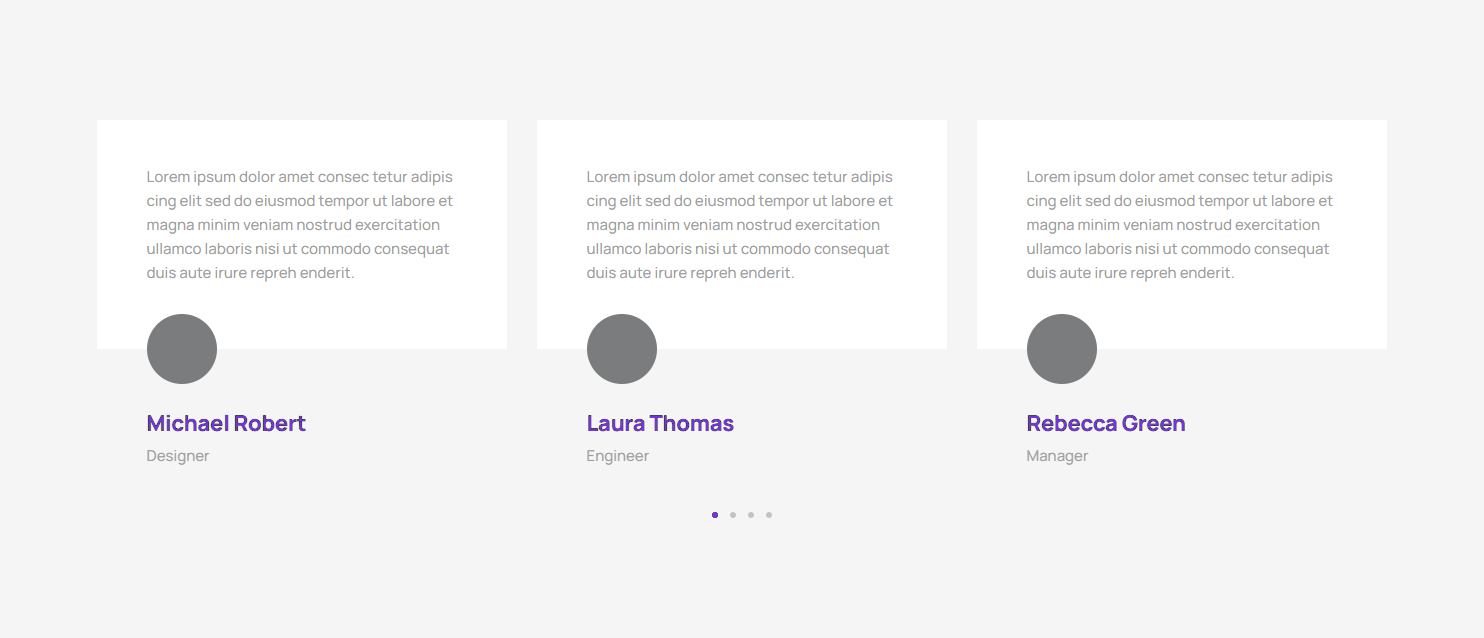
Task: Switch to the third carousel pagination dot
Action: pos(751,515)
